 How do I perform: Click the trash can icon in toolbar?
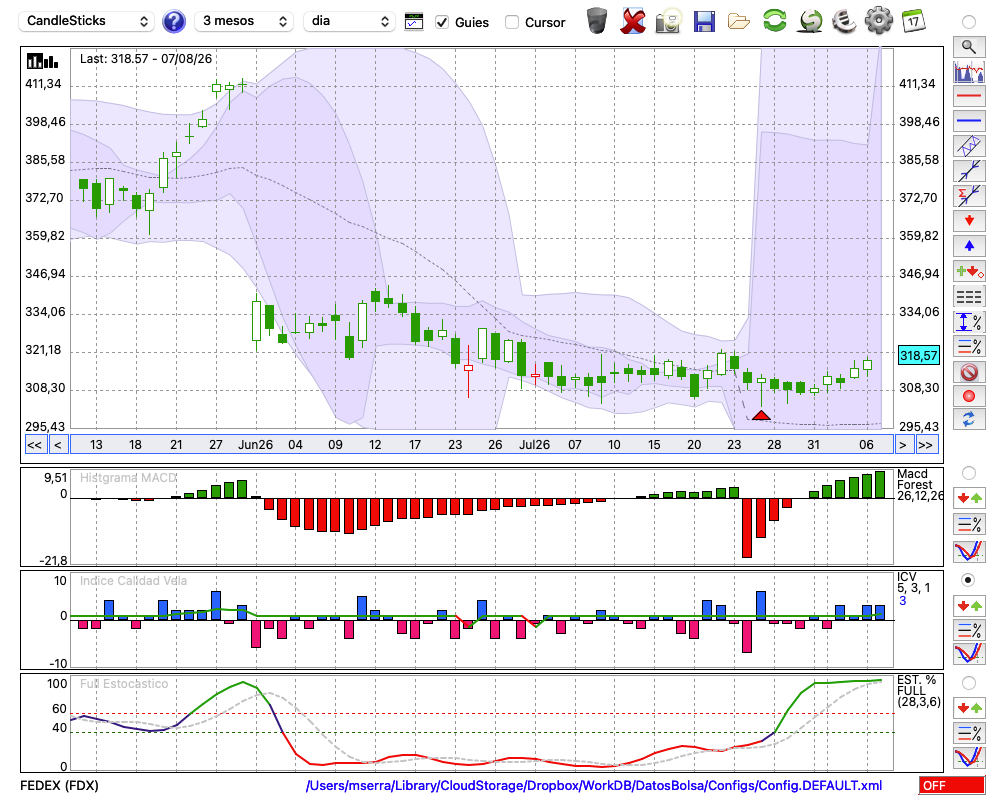tap(597, 21)
